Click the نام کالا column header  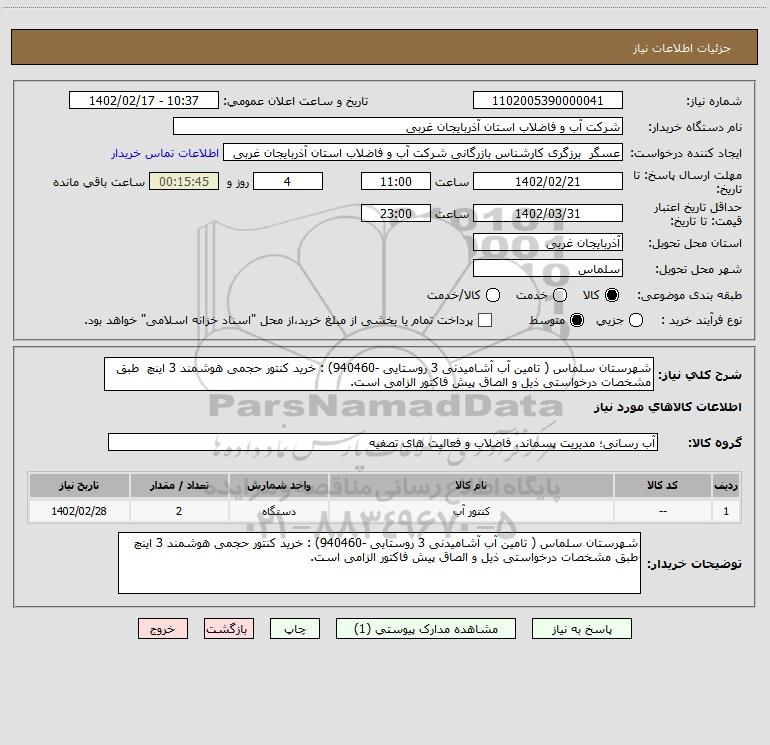[x=471, y=486]
